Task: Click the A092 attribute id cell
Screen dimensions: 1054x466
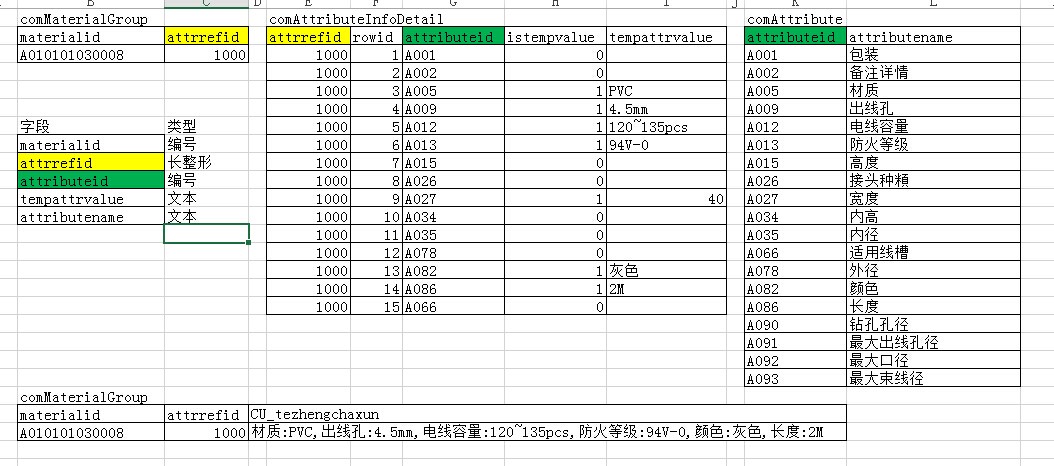Action: tap(796, 361)
